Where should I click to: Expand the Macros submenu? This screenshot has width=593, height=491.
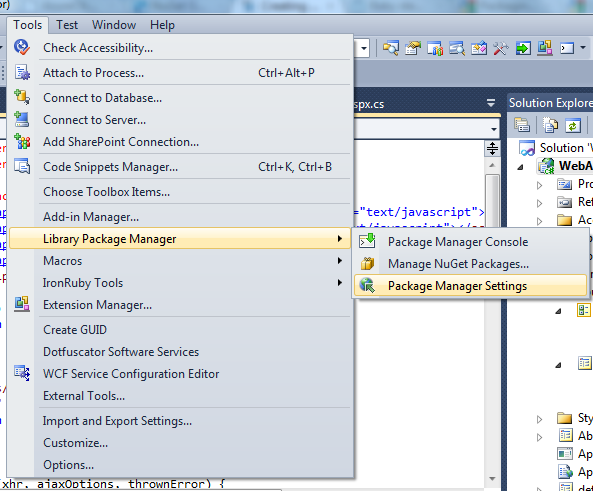click(180, 261)
